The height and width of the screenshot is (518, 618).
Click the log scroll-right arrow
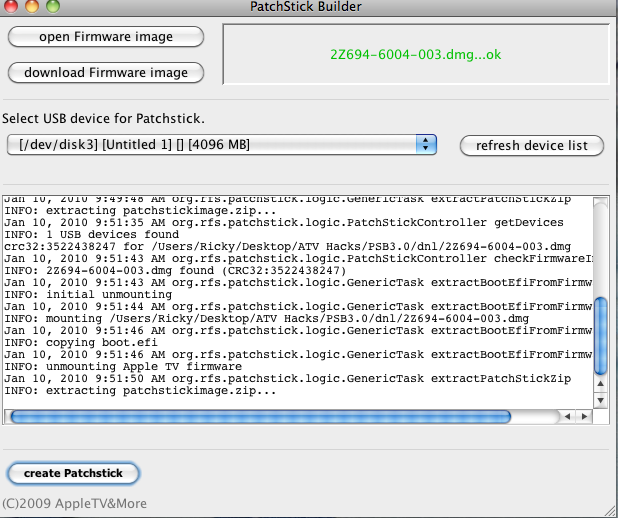click(x=584, y=416)
